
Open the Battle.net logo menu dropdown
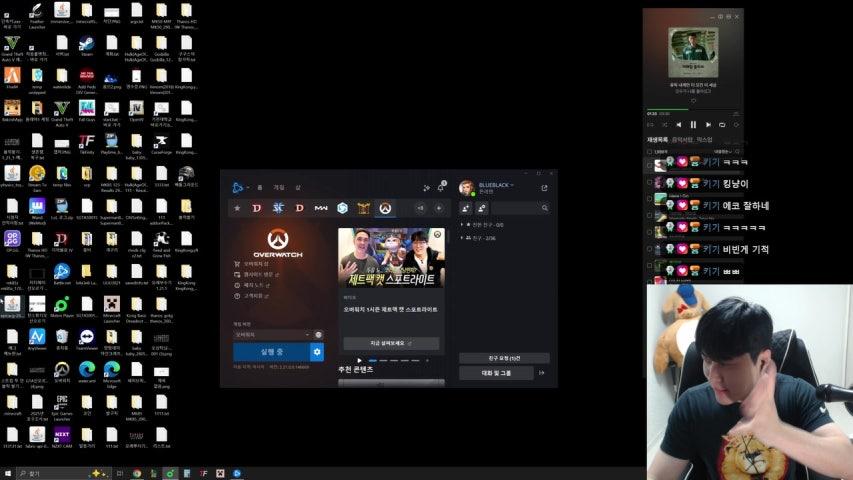click(240, 187)
